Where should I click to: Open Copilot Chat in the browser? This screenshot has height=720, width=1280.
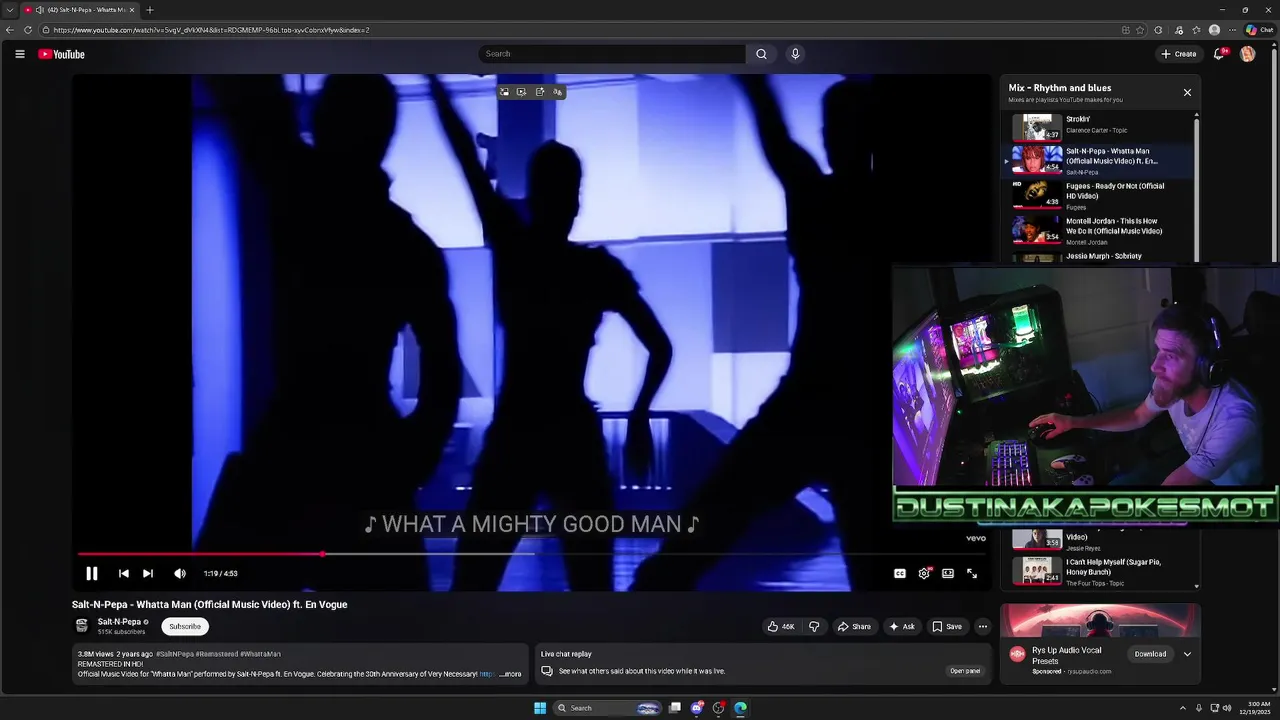pyautogui.click(x=1259, y=30)
